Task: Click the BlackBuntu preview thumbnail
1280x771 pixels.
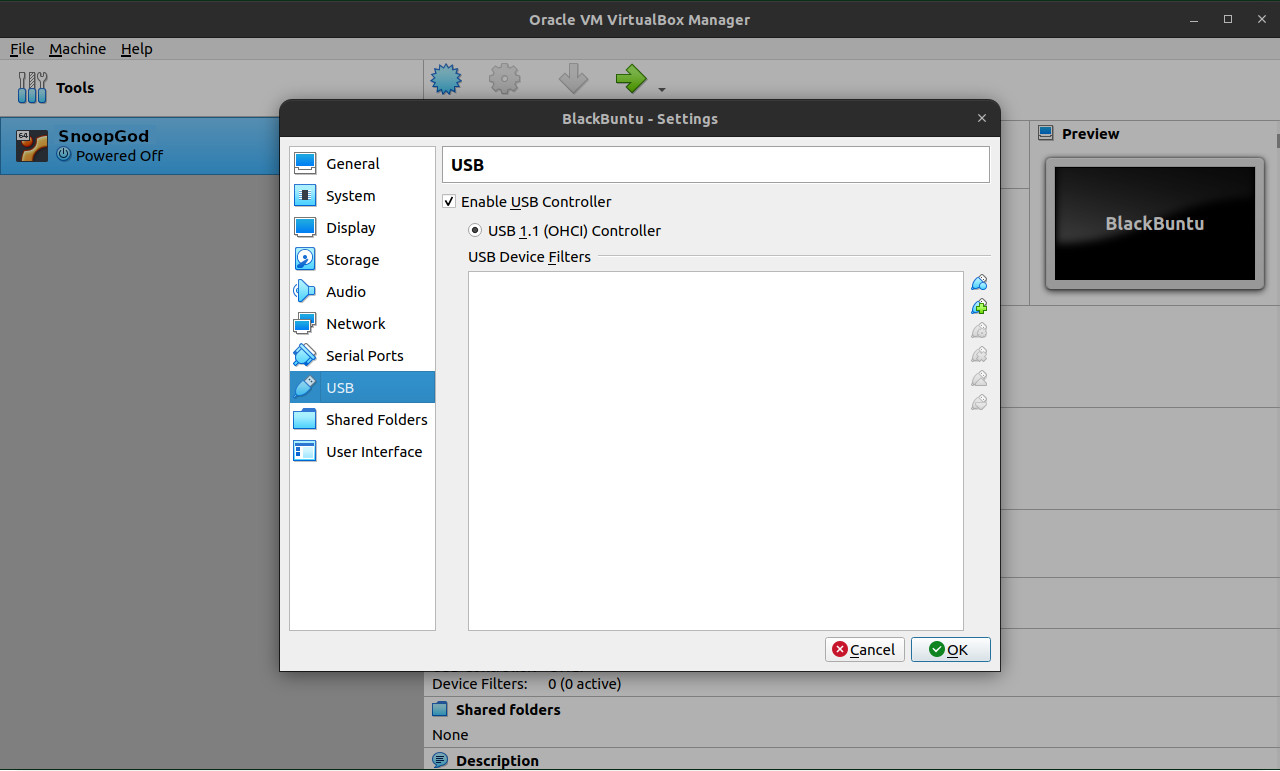Action: click(x=1155, y=223)
